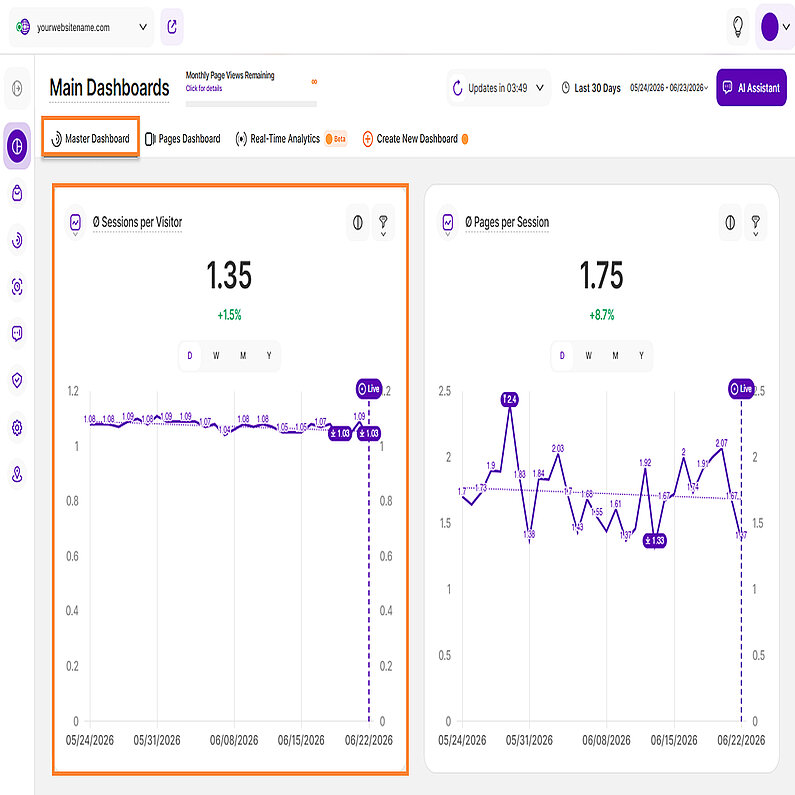Open the shopping bag sidebar icon
The image size is (795, 795).
coord(17,193)
